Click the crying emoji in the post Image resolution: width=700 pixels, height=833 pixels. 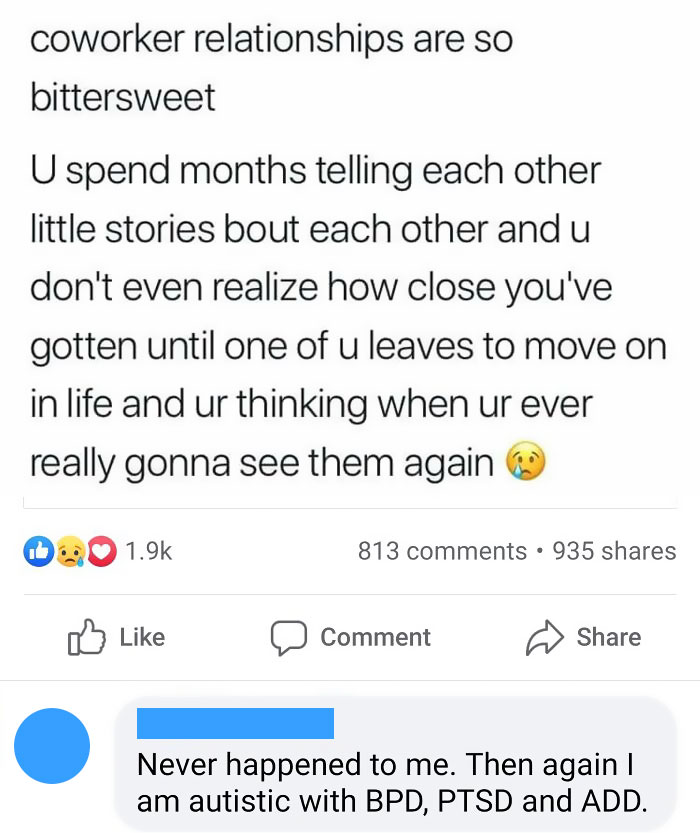pyautogui.click(x=525, y=461)
